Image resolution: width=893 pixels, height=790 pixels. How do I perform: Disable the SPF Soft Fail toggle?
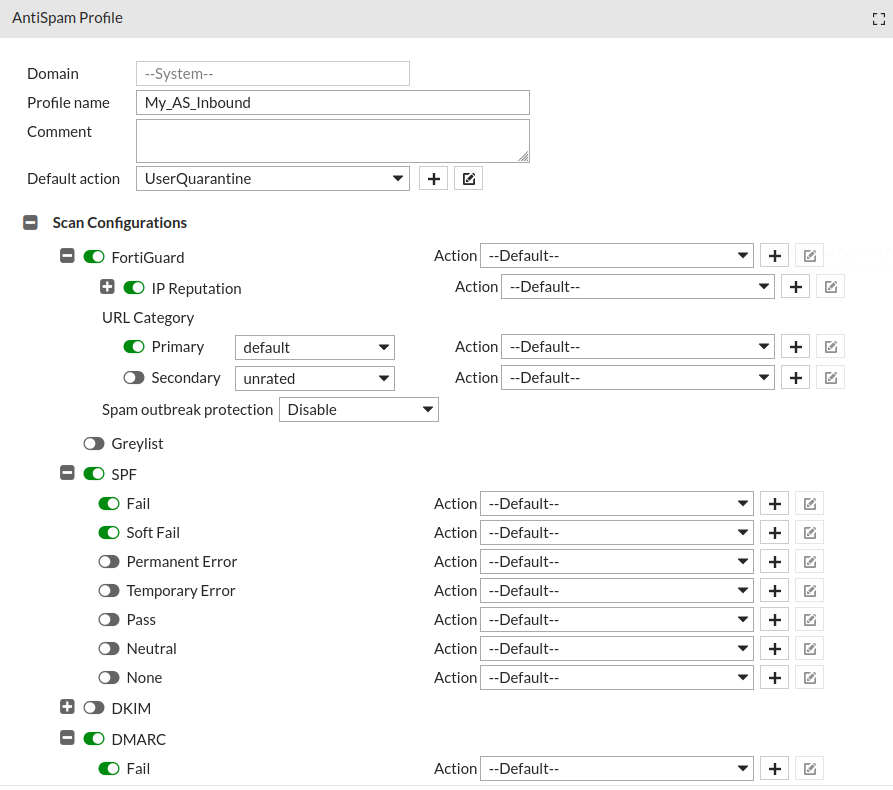[109, 532]
